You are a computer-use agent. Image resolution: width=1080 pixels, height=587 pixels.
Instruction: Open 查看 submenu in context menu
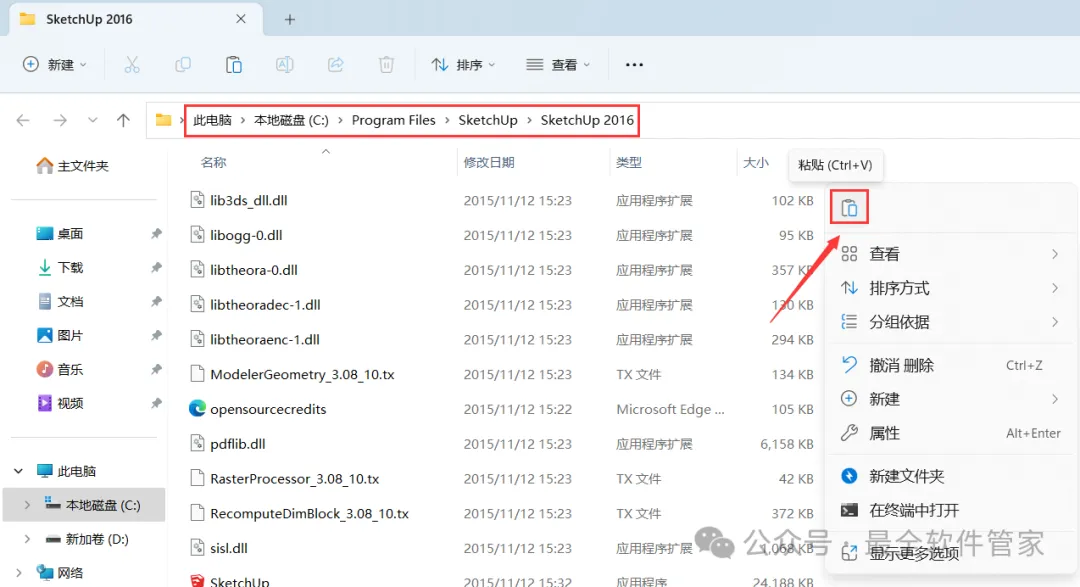[950, 254]
